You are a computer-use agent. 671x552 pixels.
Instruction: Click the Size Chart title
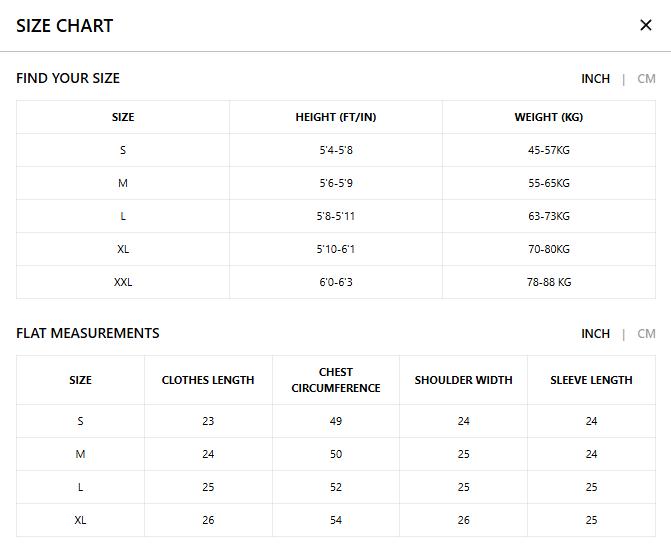(x=65, y=26)
